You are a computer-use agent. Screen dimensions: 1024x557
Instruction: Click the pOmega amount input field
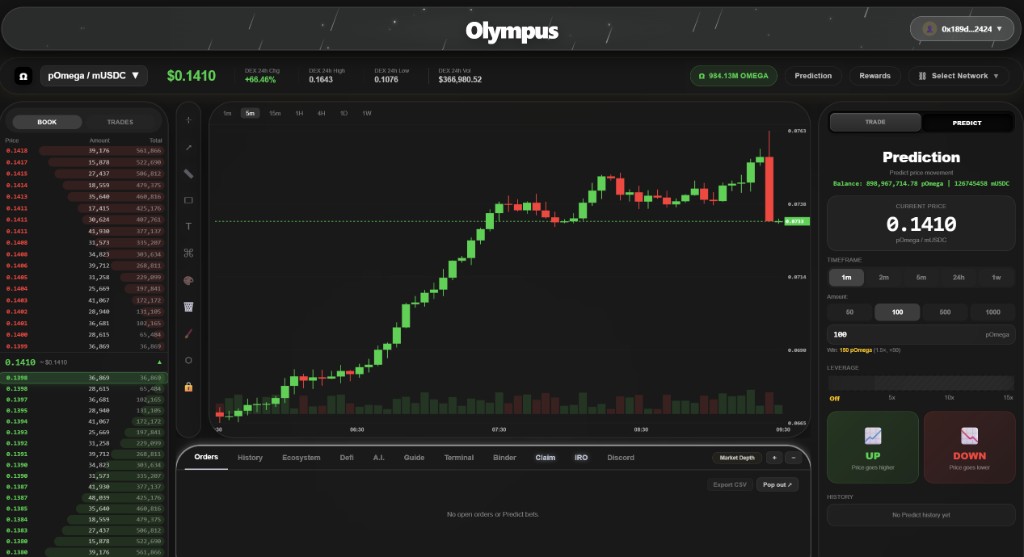coord(921,334)
